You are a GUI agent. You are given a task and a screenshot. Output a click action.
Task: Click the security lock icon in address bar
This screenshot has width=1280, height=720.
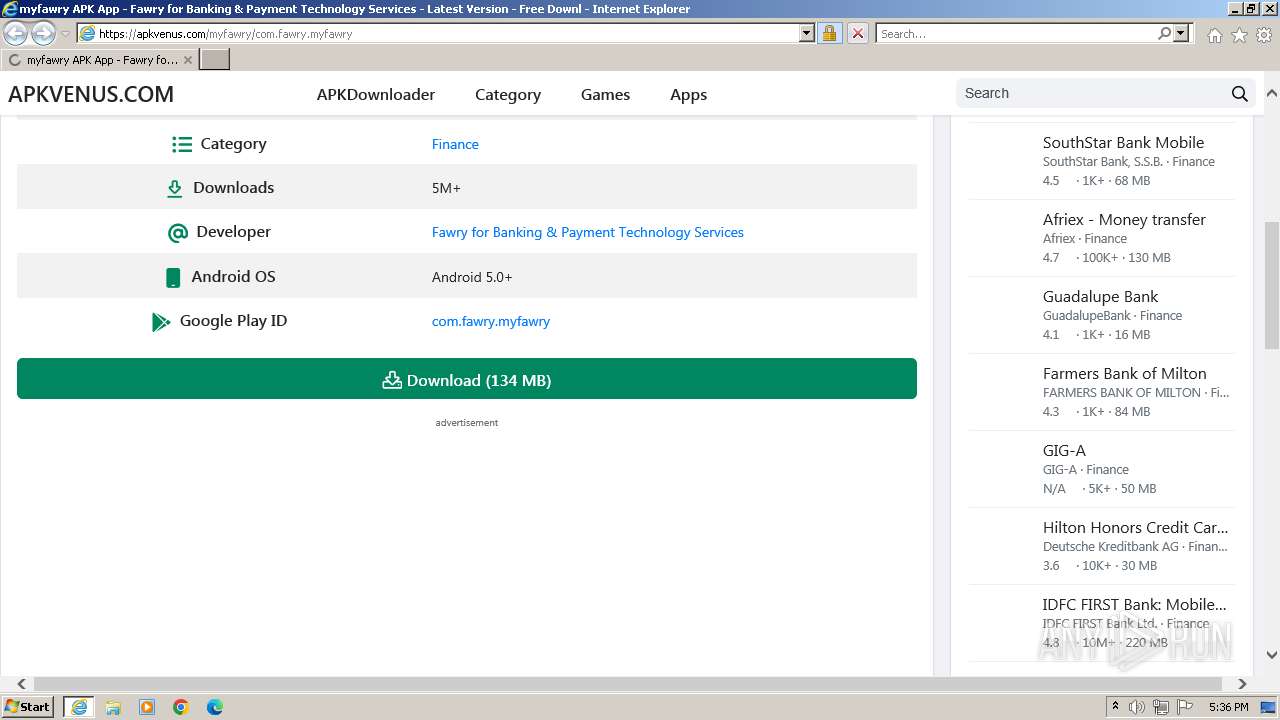[x=829, y=33]
